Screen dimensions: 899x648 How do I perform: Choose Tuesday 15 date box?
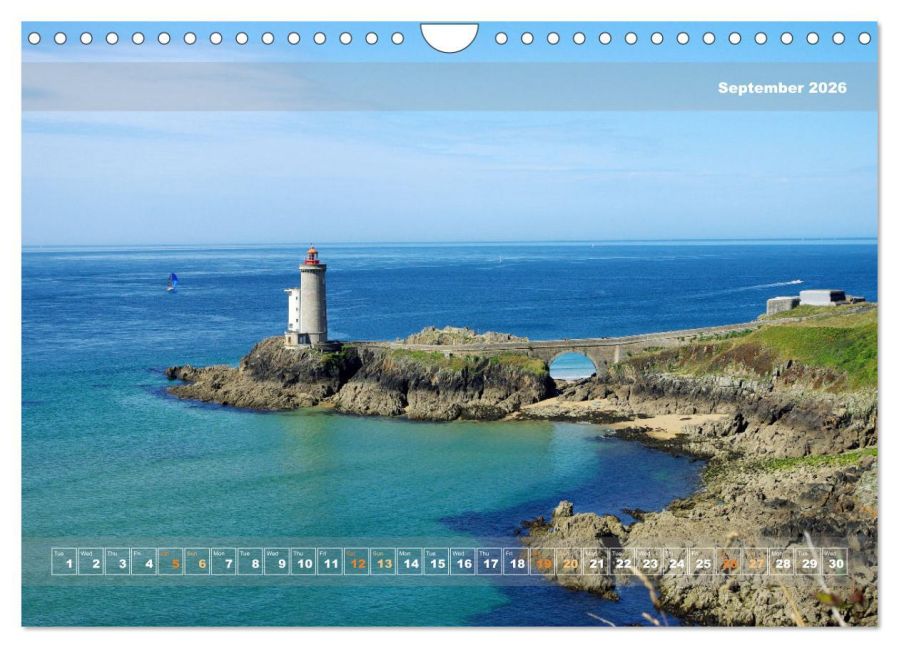(x=436, y=562)
